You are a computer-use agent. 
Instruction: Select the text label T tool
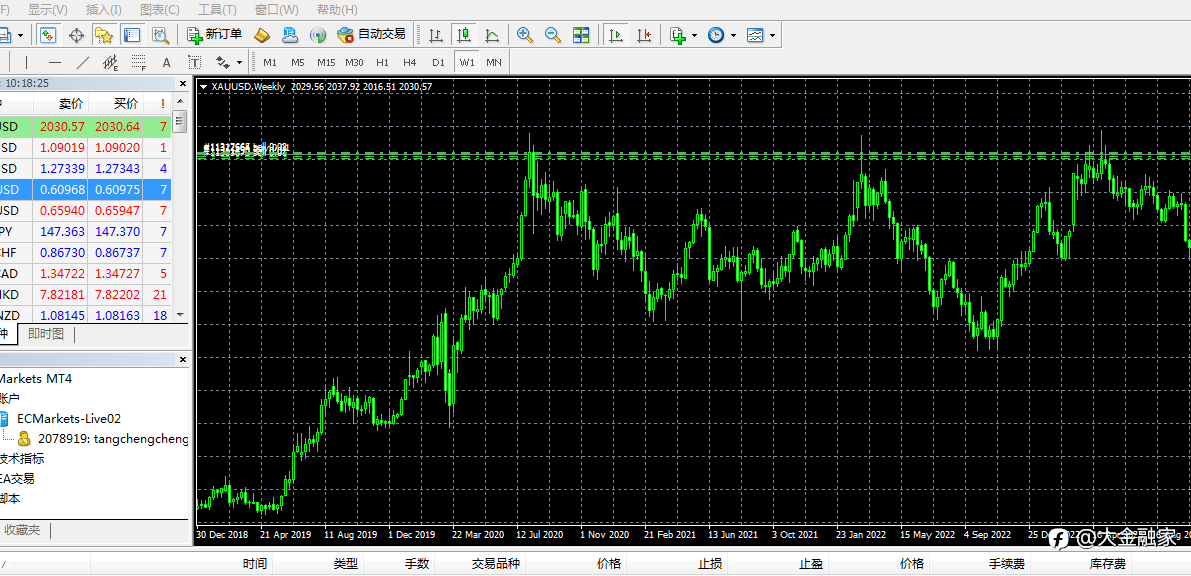194,62
